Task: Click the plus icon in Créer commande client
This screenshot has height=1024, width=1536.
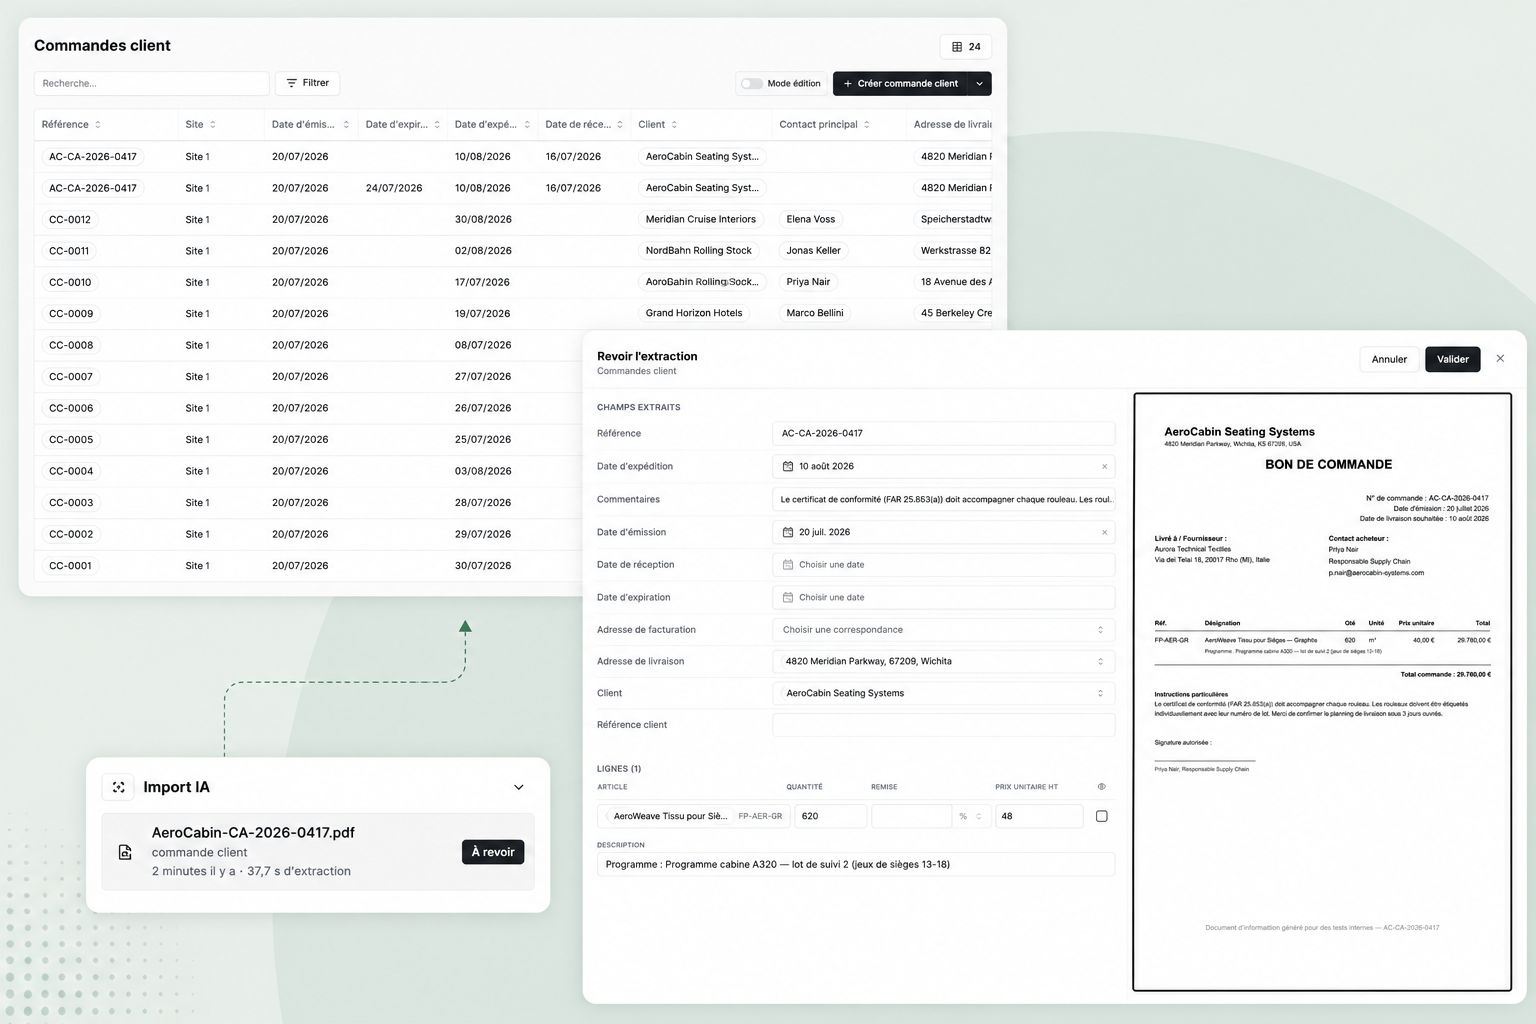Action: [848, 84]
